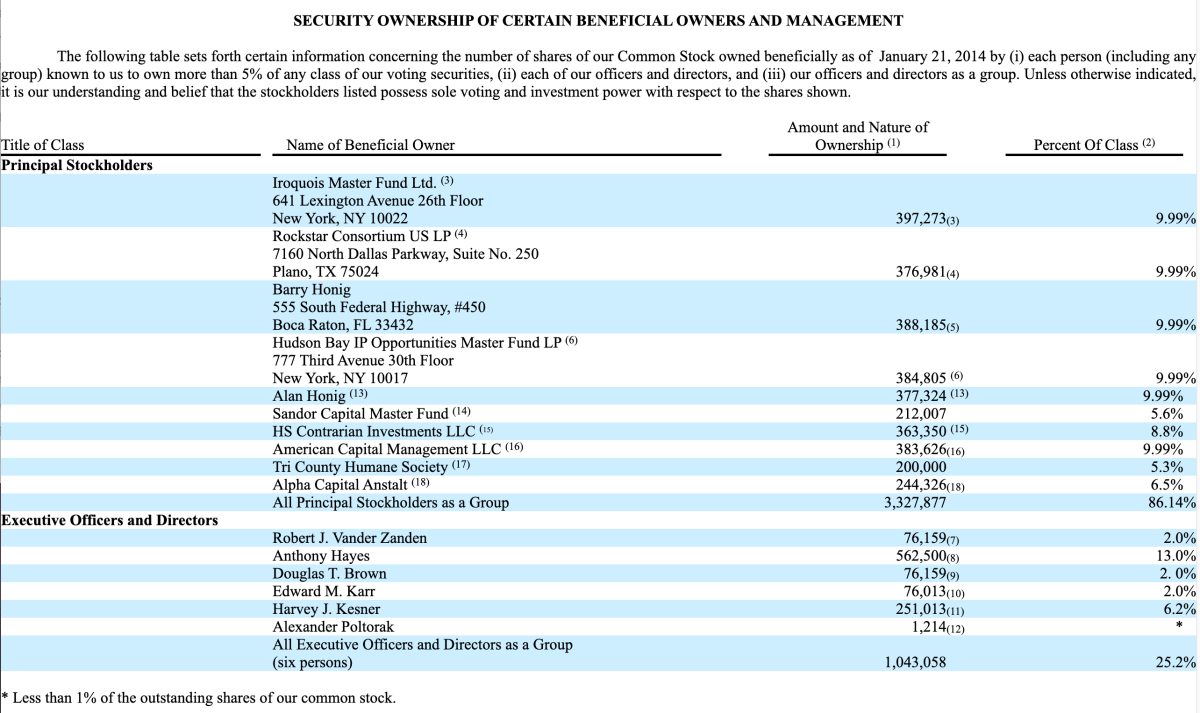Click 'Barry Honig' name
The height and width of the screenshot is (713, 1200).
point(312,290)
